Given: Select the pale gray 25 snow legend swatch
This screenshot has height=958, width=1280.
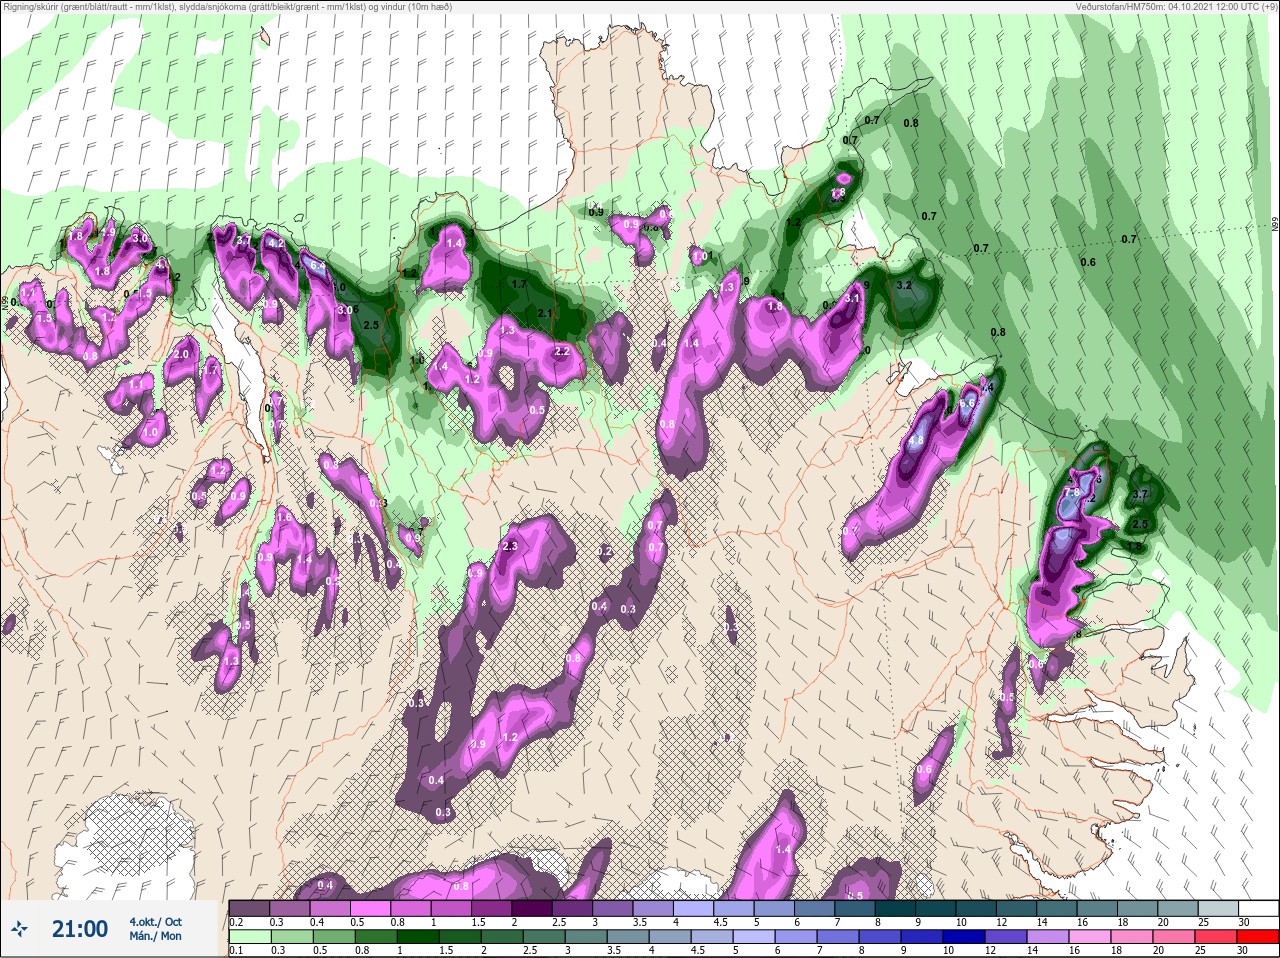Looking at the screenshot, I should [x=1218, y=908].
